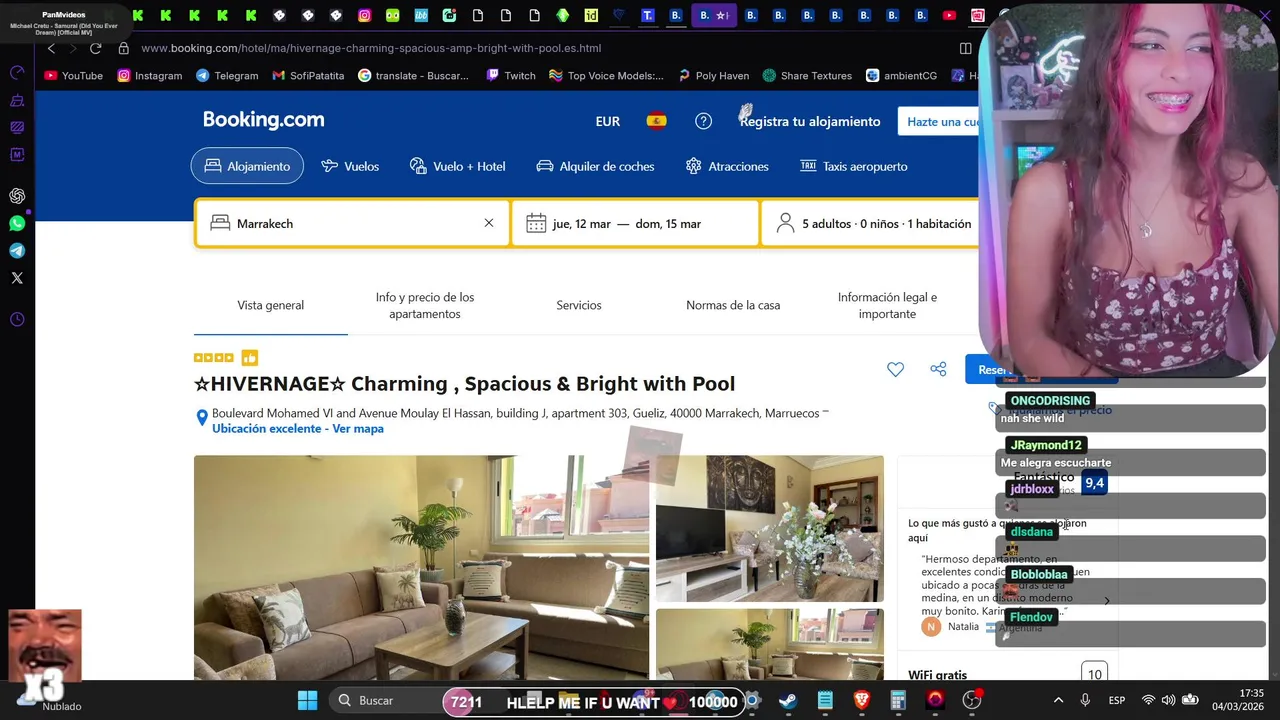Switch to Información legal e importante tab

pos(887,305)
